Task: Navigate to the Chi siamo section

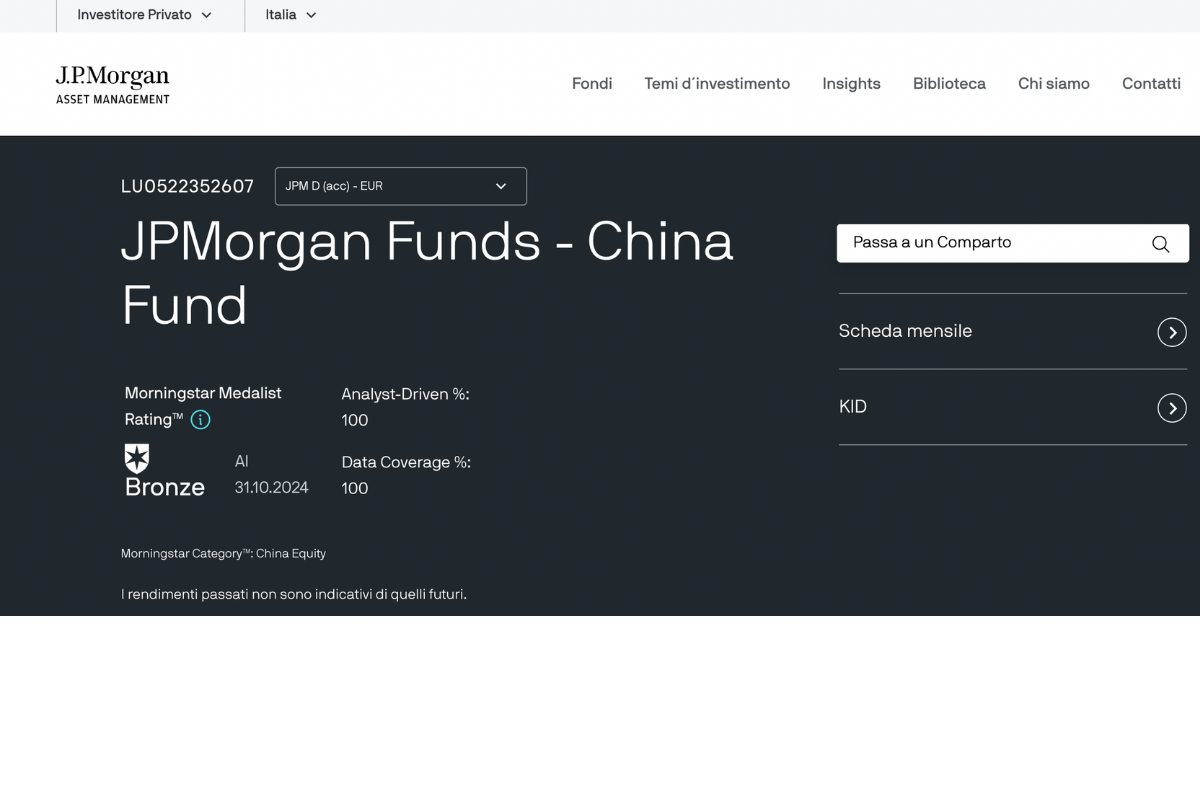Action: pyautogui.click(x=1053, y=84)
